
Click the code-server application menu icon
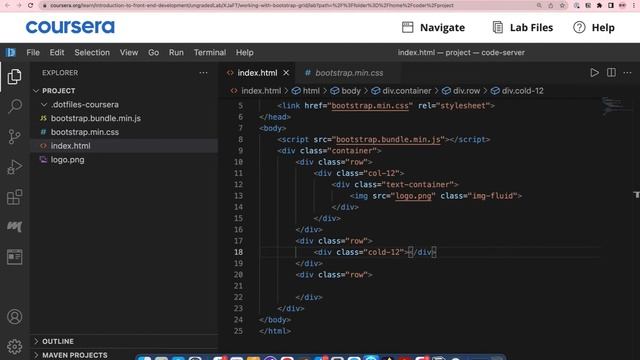[11, 52]
